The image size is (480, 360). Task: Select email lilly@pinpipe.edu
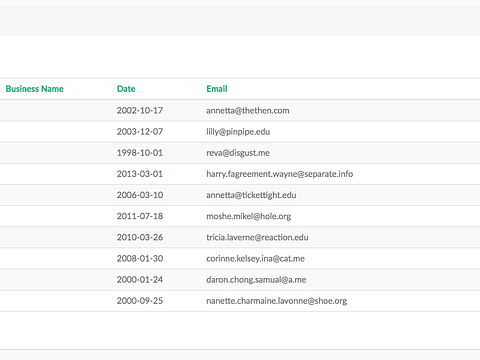(x=238, y=132)
